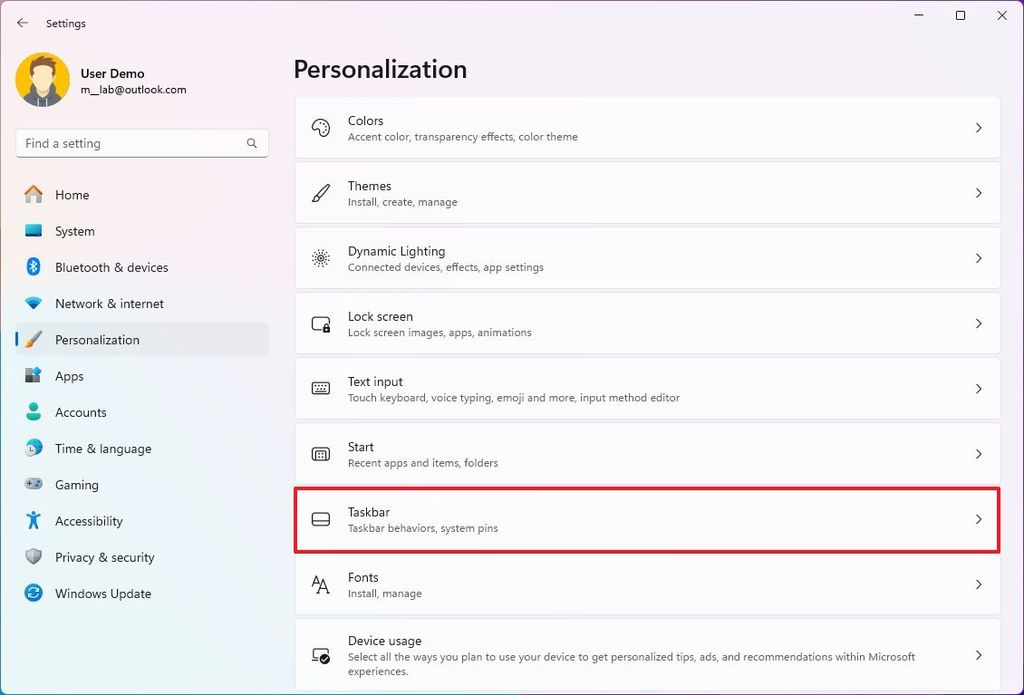
Task: Click the Start settings icon
Action: coord(320,454)
